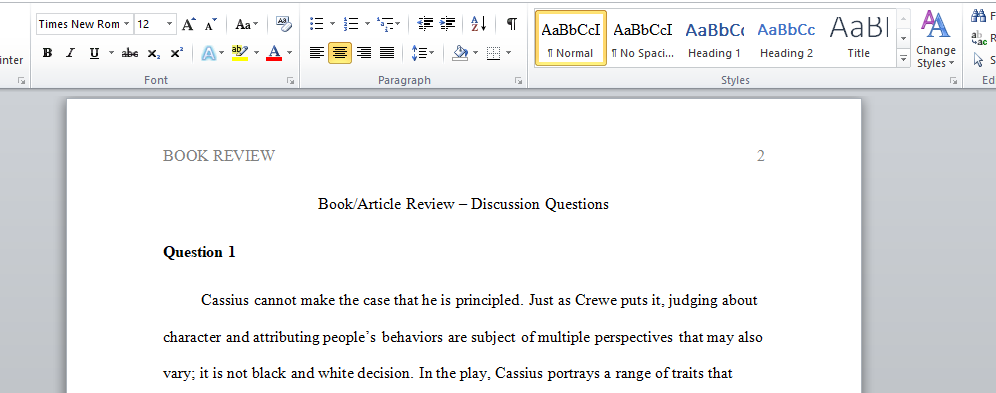996x393 pixels.
Task: Click the Find binoculars icon
Action: click(978, 17)
